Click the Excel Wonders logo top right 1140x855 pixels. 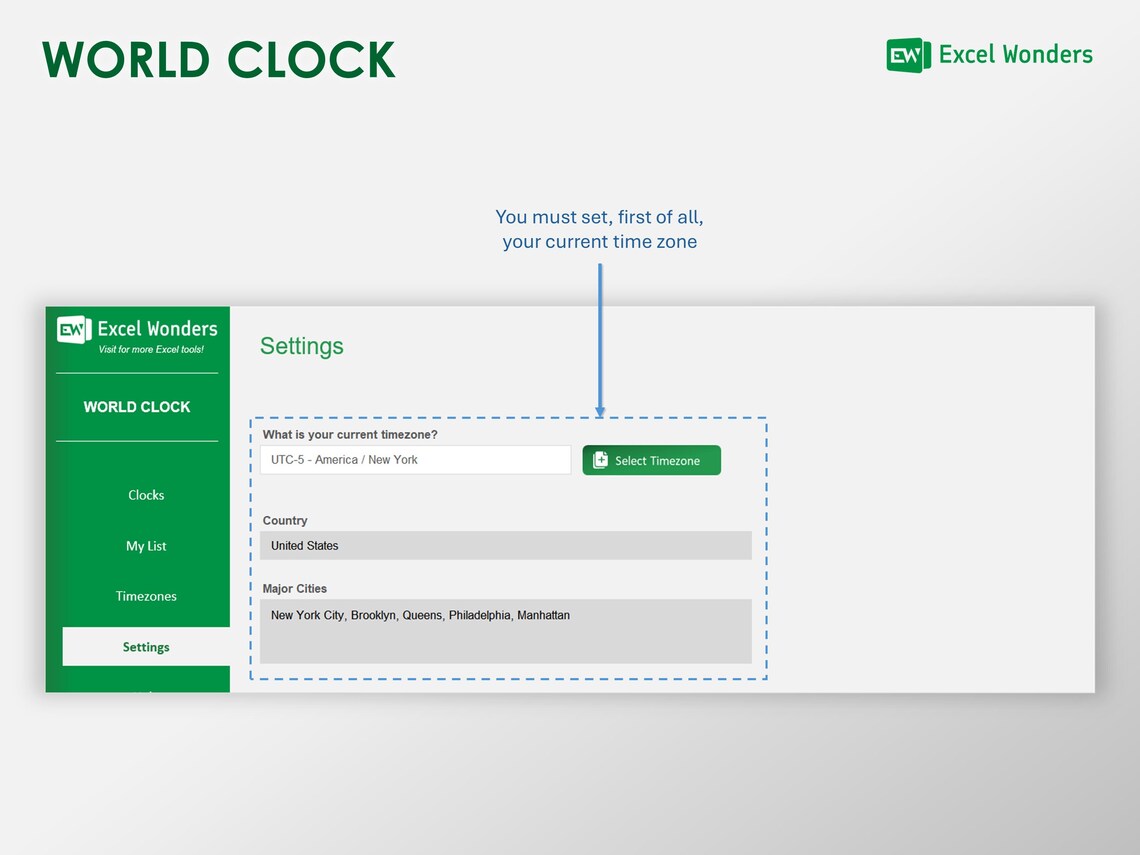click(x=988, y=55)
